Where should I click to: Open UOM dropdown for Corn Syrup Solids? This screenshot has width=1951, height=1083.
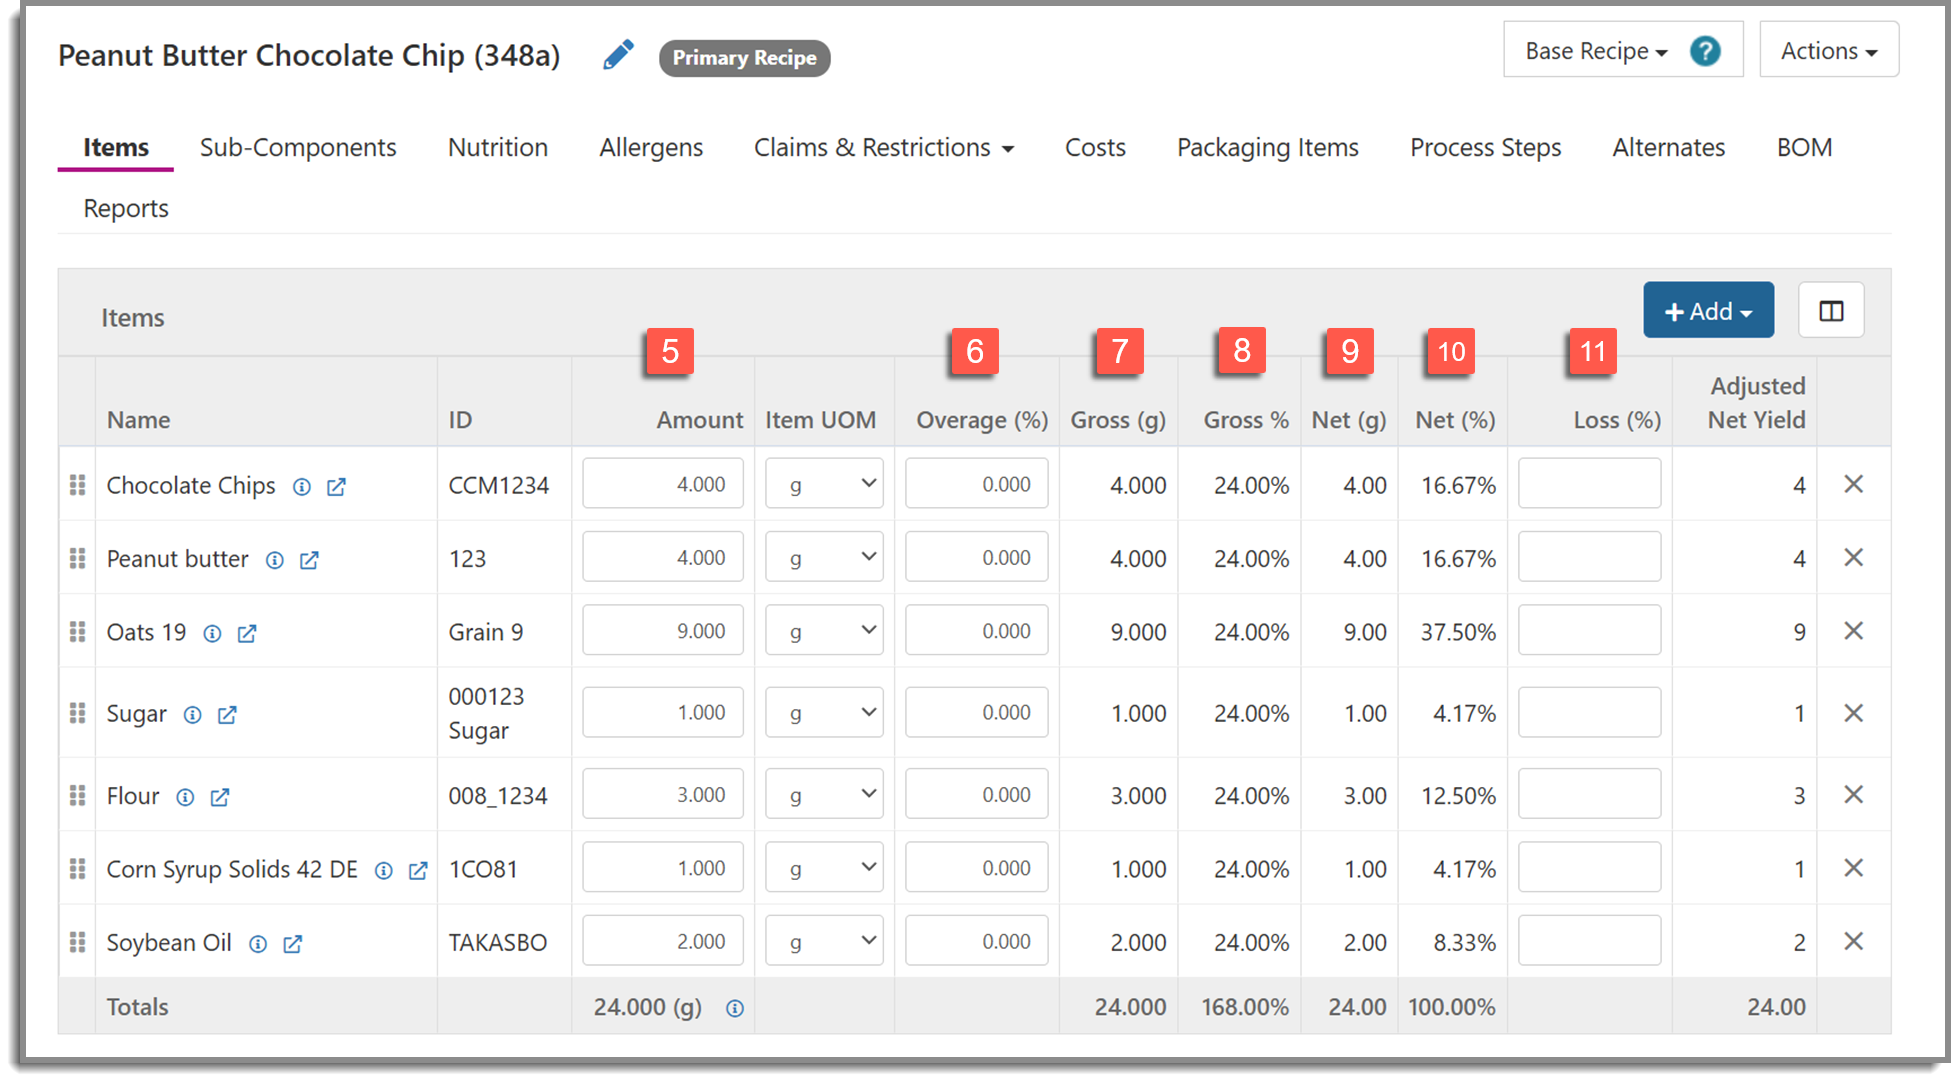824,867
